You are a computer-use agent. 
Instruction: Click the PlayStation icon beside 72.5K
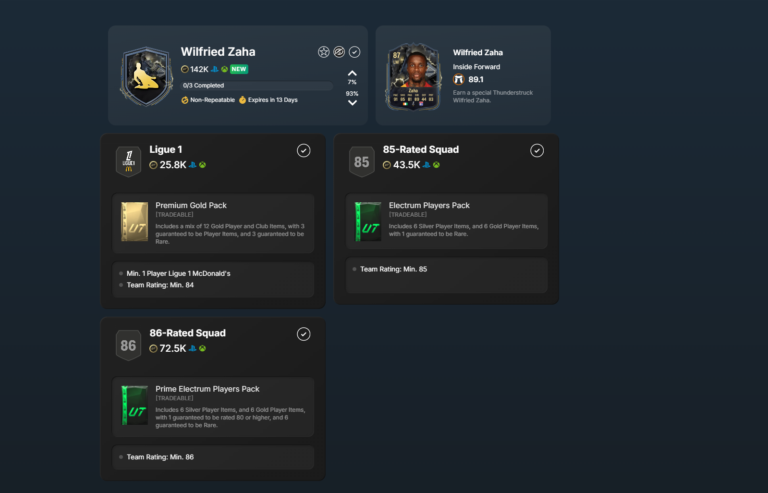point(192,349)
